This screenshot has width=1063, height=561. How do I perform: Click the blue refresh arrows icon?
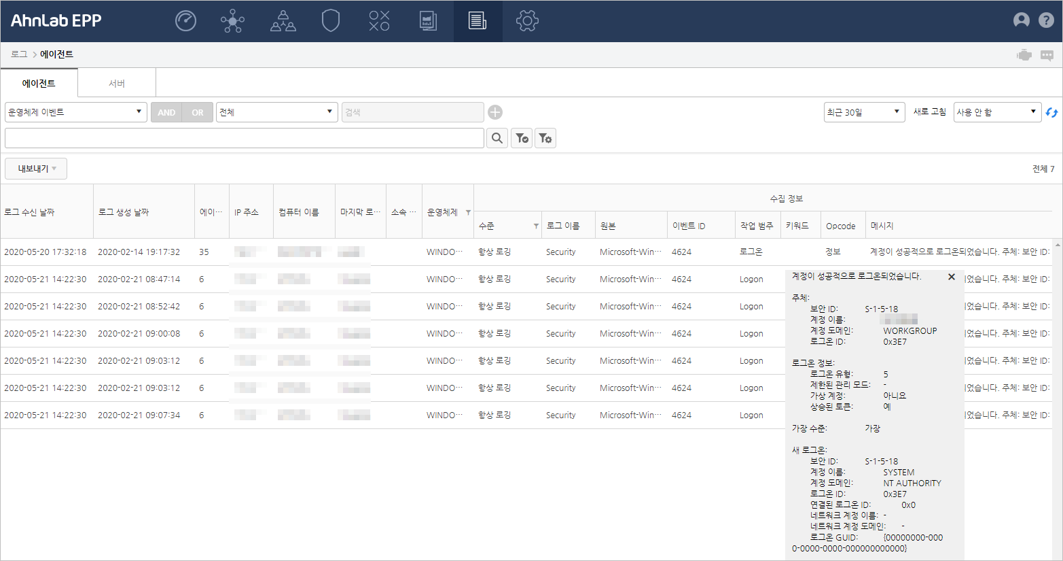click(x=1051, y=112)
